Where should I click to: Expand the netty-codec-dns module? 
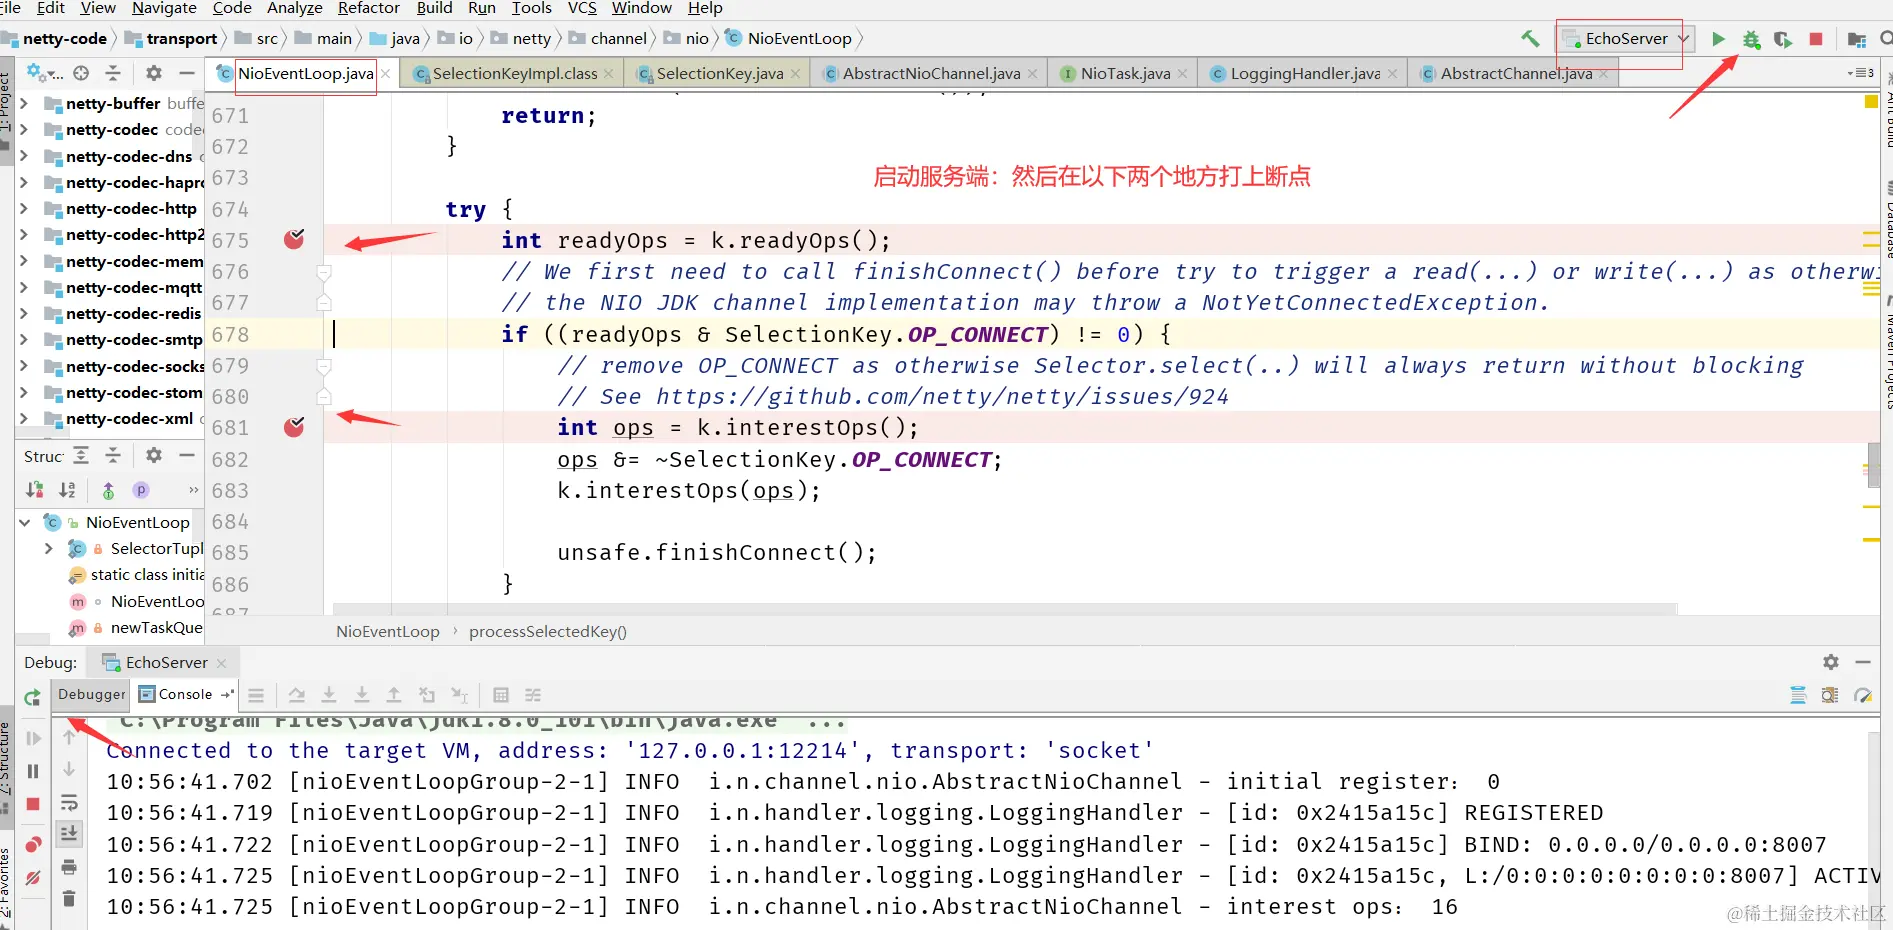[x=24, y=156]
